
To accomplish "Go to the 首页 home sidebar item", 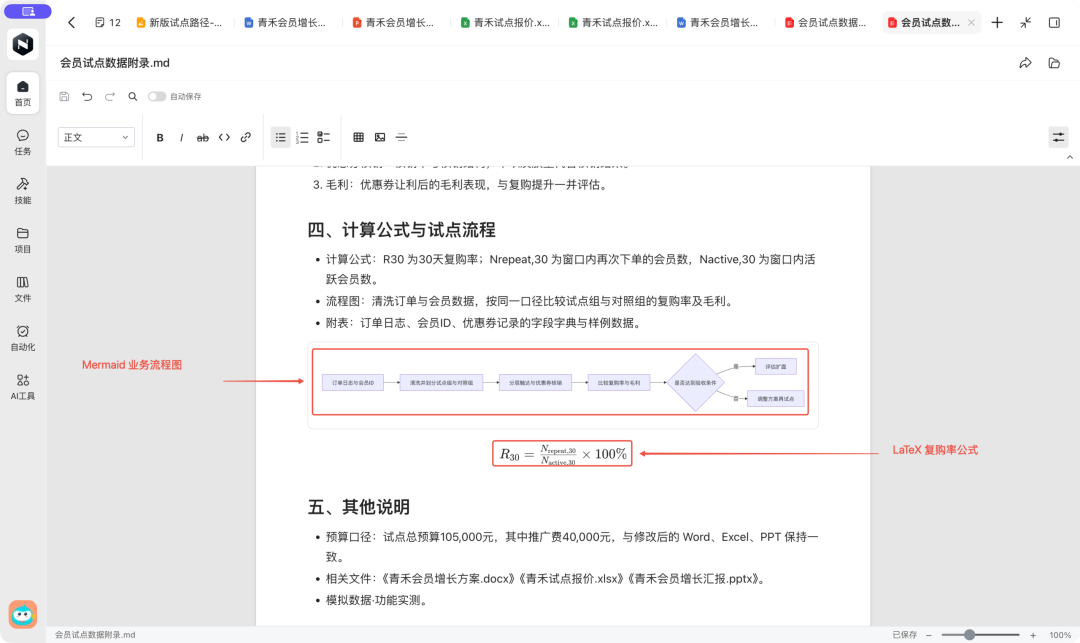I will click(23, 93).
